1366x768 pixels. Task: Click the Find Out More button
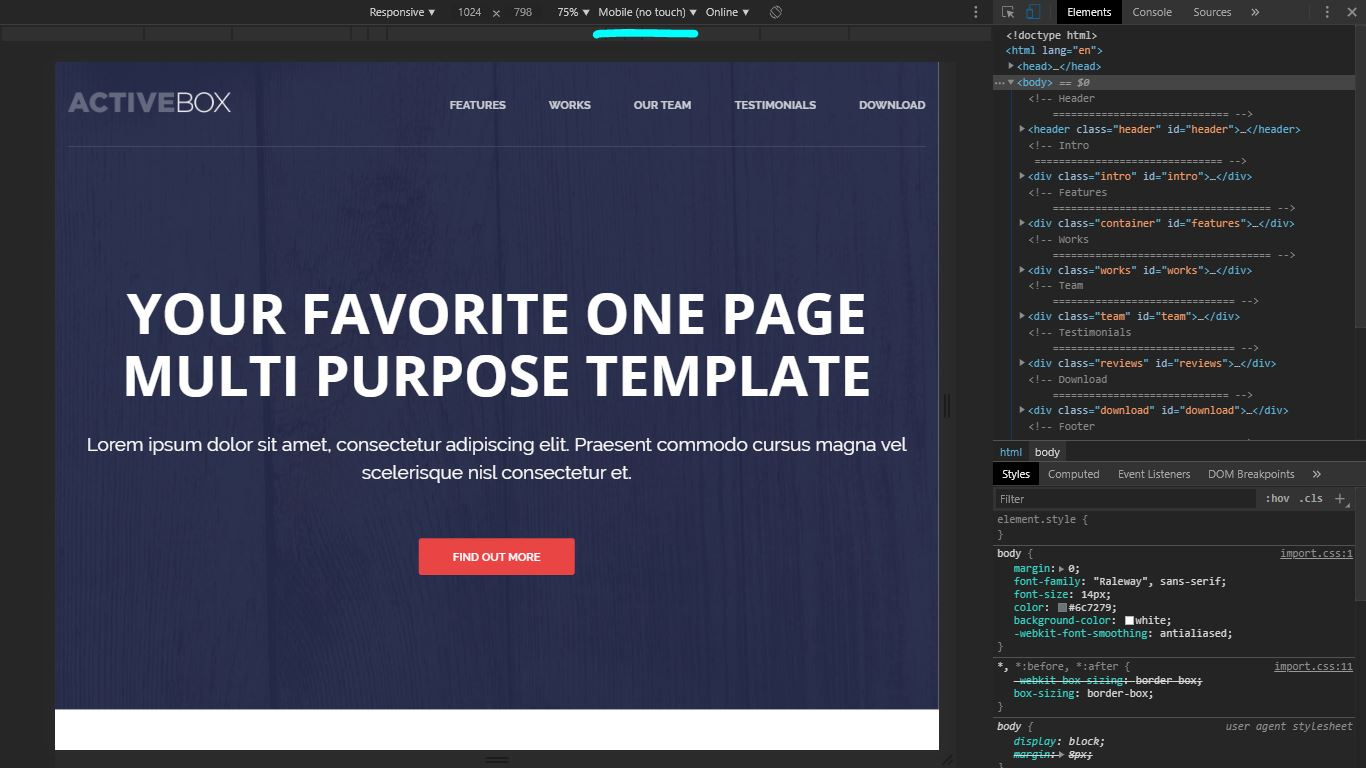[x=496, y=557]
